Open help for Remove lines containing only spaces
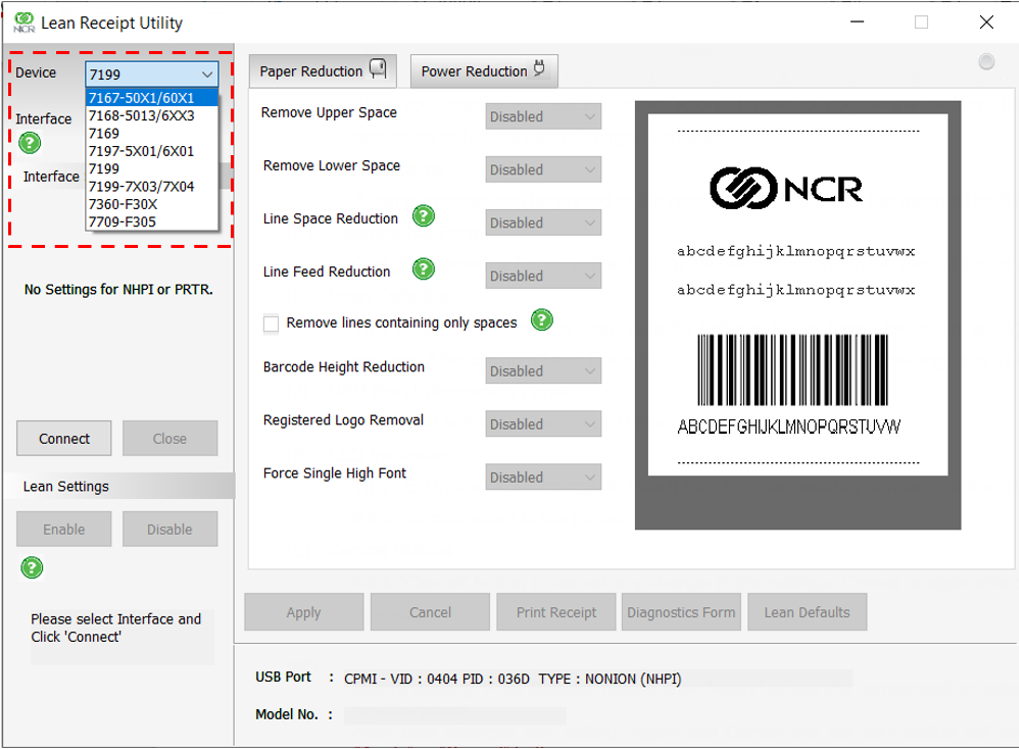This screenshot has width=1019, height=749. point(542,320)
